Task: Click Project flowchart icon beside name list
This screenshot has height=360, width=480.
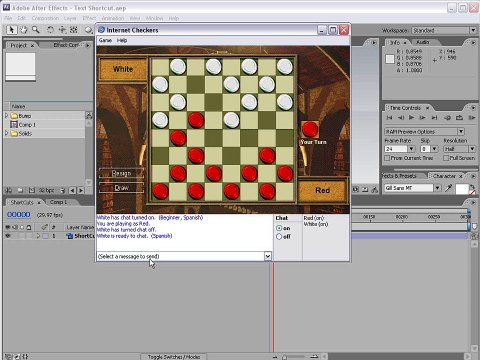Action: pos(89,115)
